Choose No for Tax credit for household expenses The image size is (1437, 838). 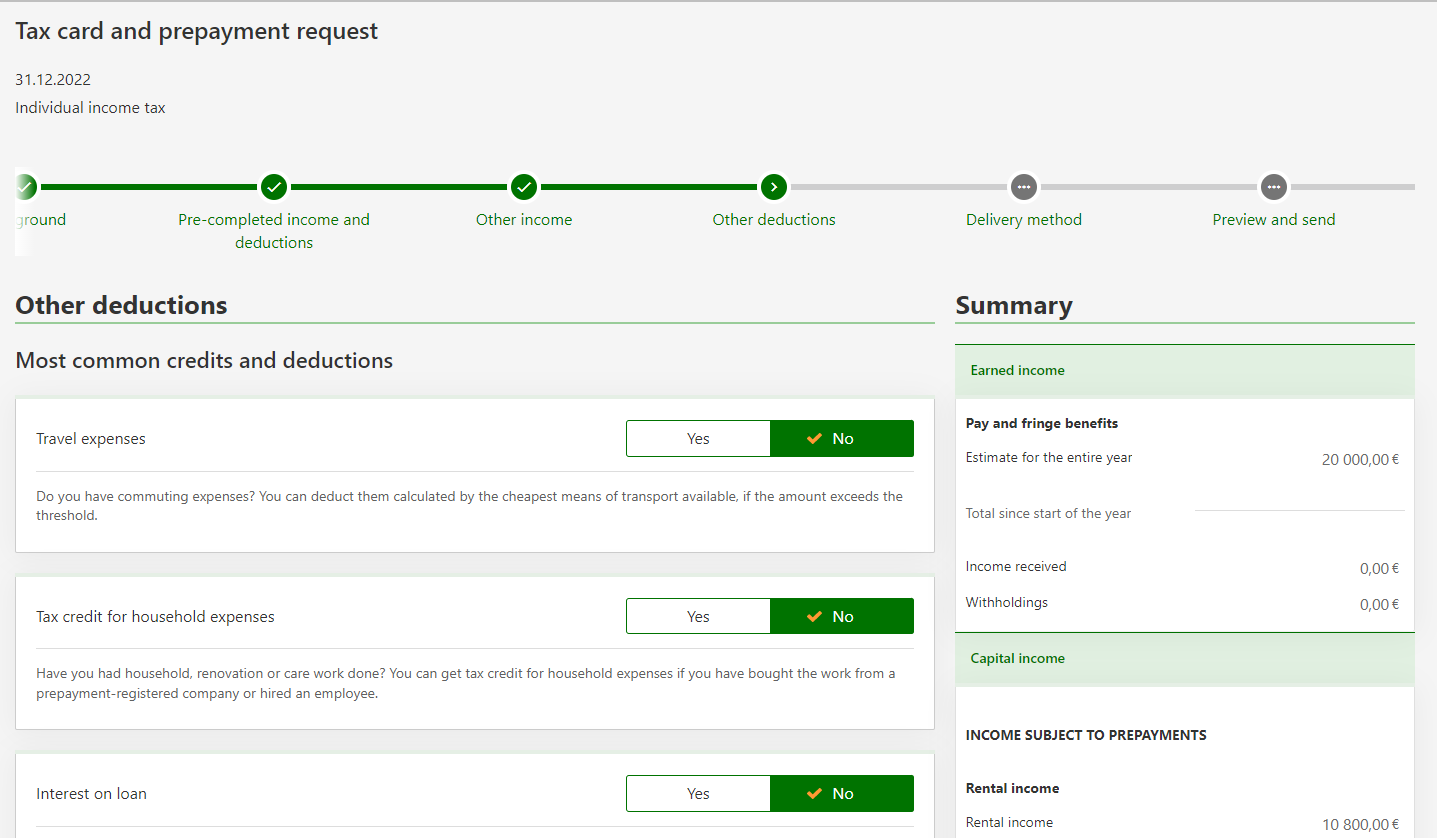coord(842,617)
